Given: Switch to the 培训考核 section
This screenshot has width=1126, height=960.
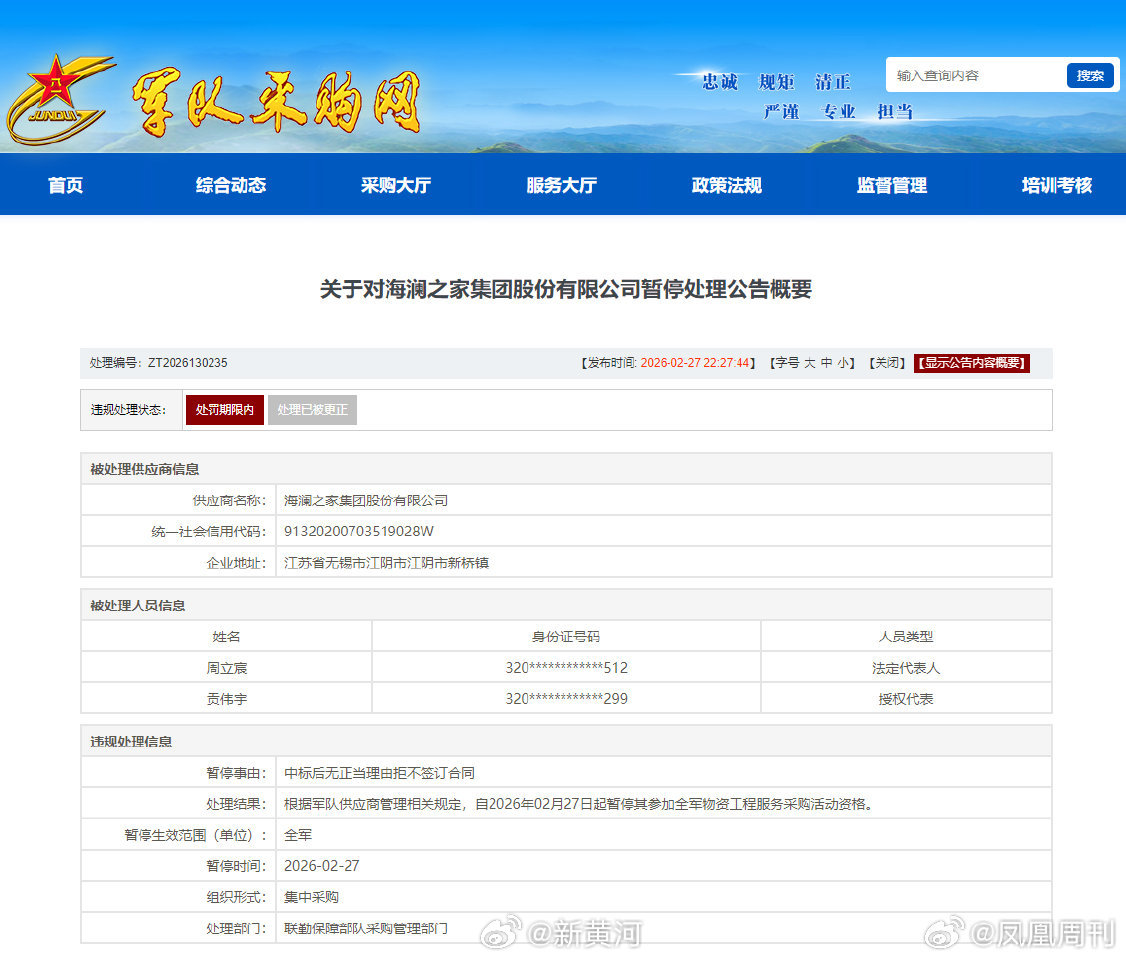Looking at the screenshot, I should tap(1057, 185).
